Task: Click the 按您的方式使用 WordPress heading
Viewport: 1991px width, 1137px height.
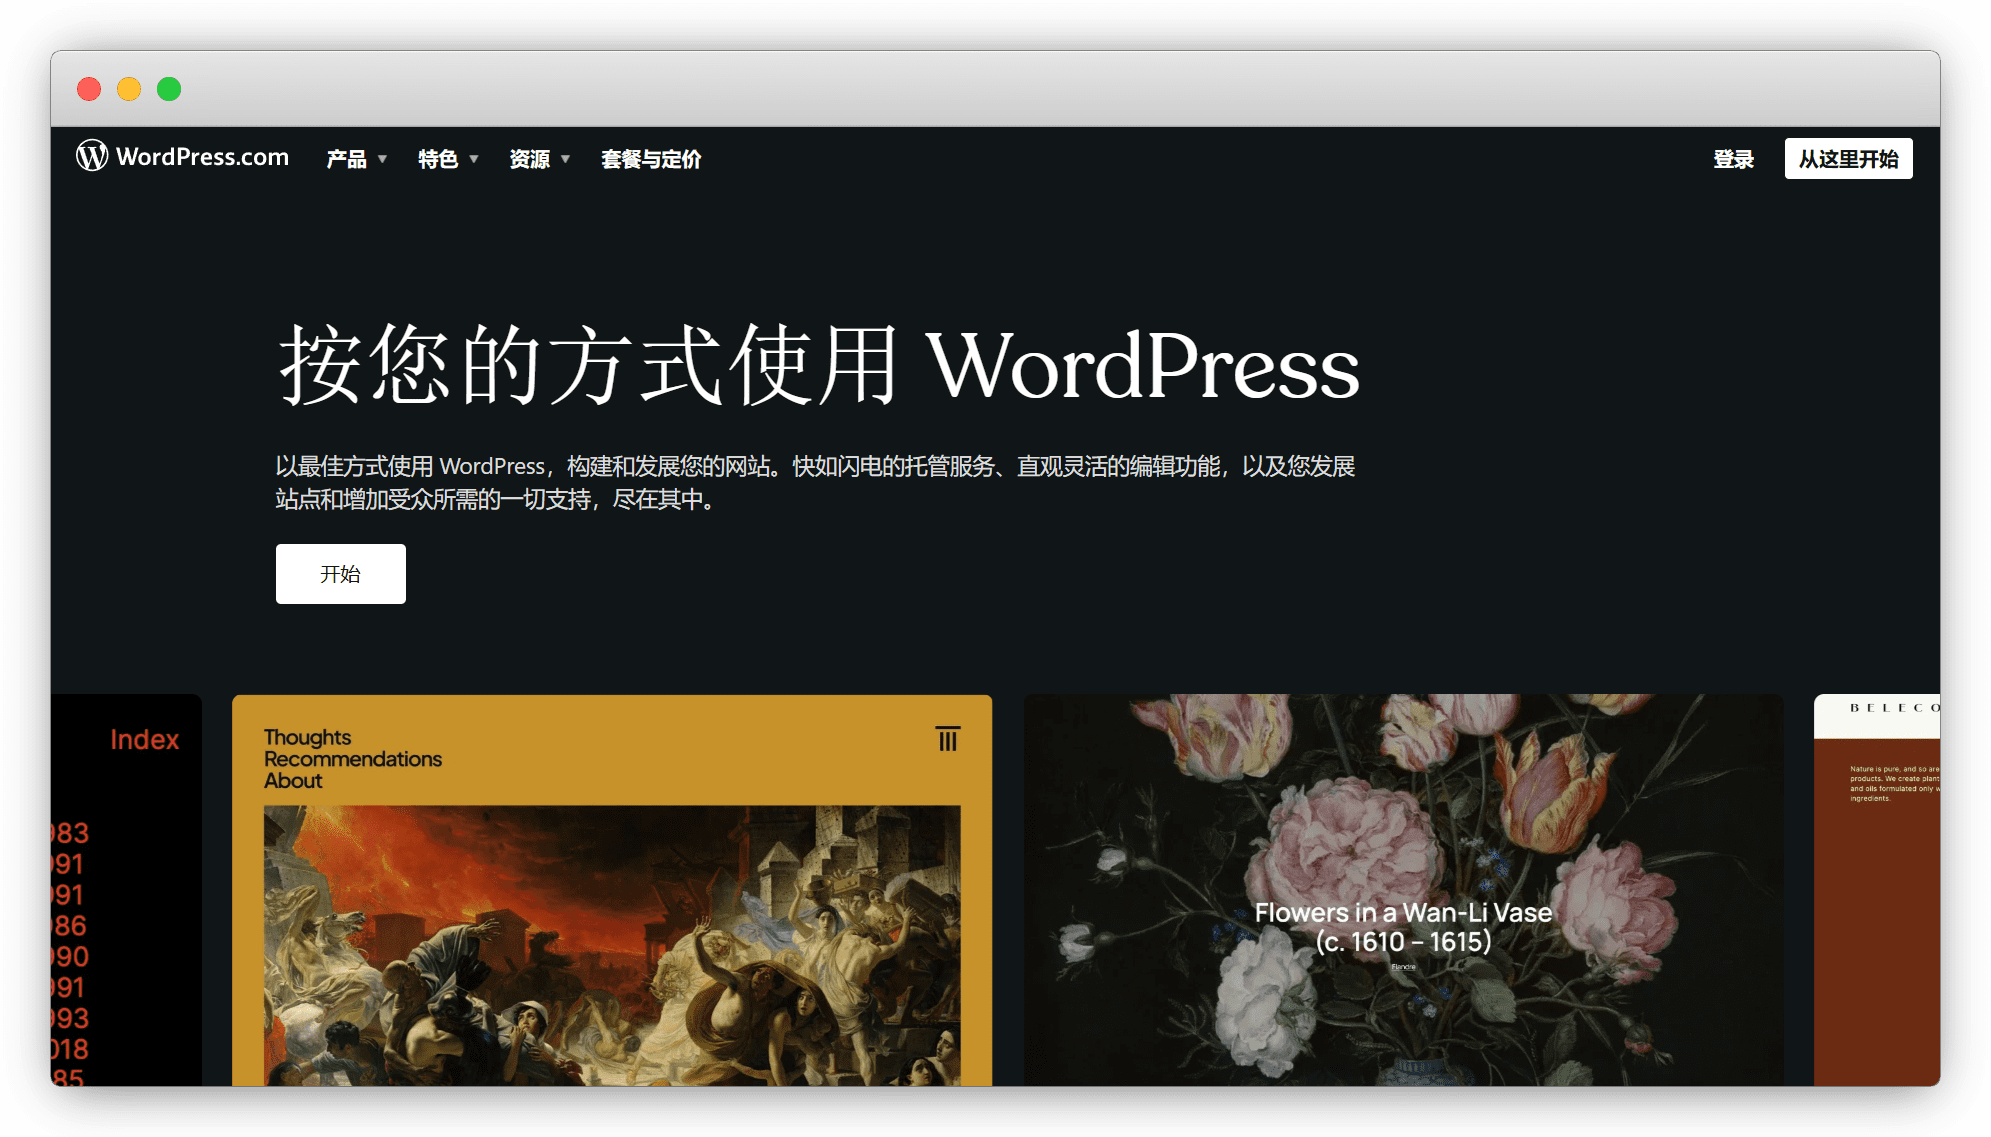Action: coord(818,366)
